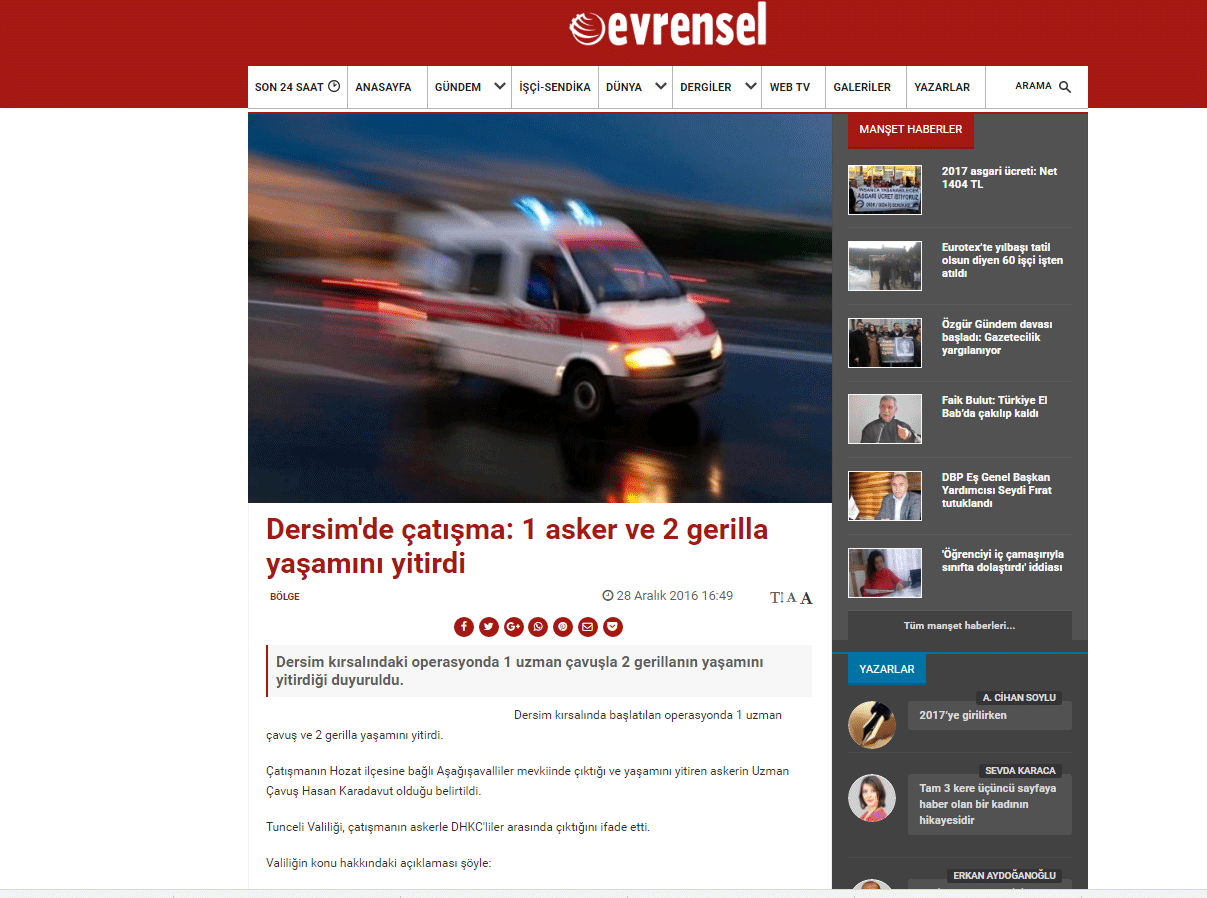Click the 2017 asgari ücreti news thumbnail
The width and height of the screenshot is (1207, 898).
(885, 190)
